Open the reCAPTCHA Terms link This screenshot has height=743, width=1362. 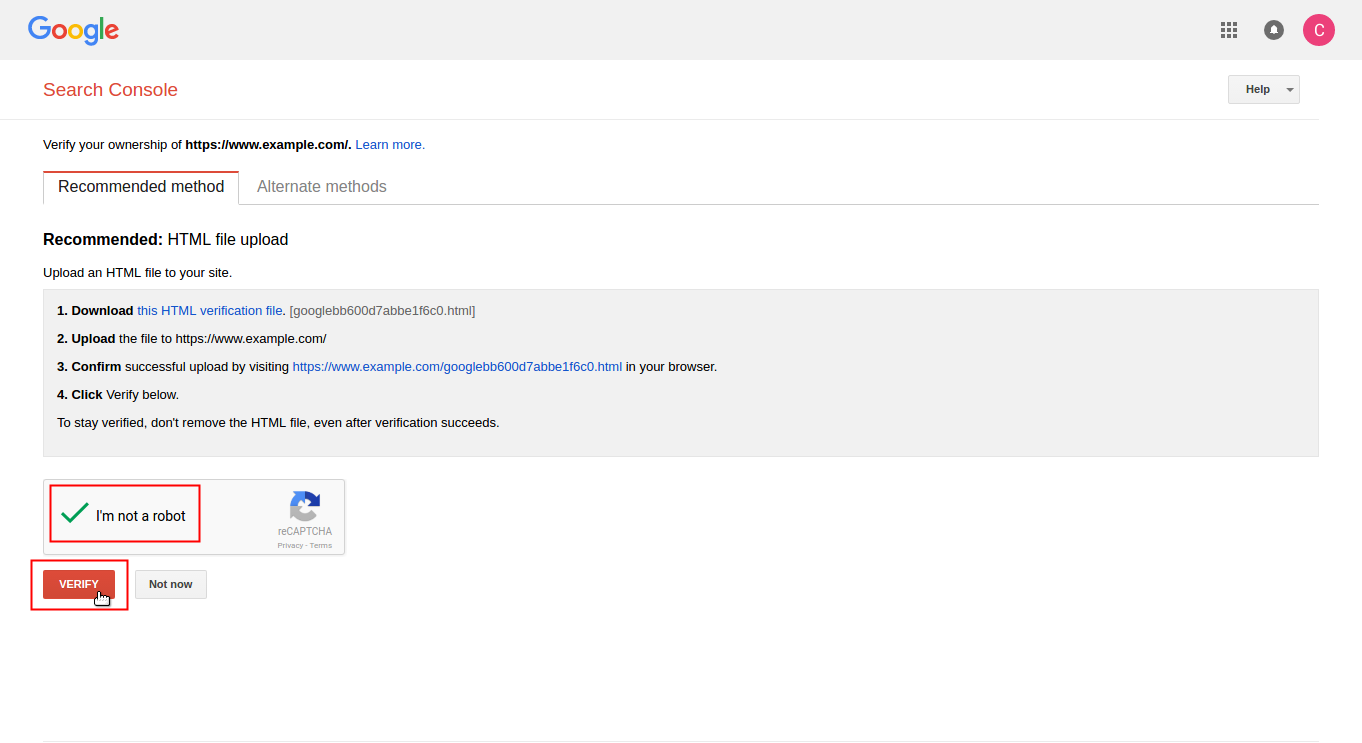point(321,546)
